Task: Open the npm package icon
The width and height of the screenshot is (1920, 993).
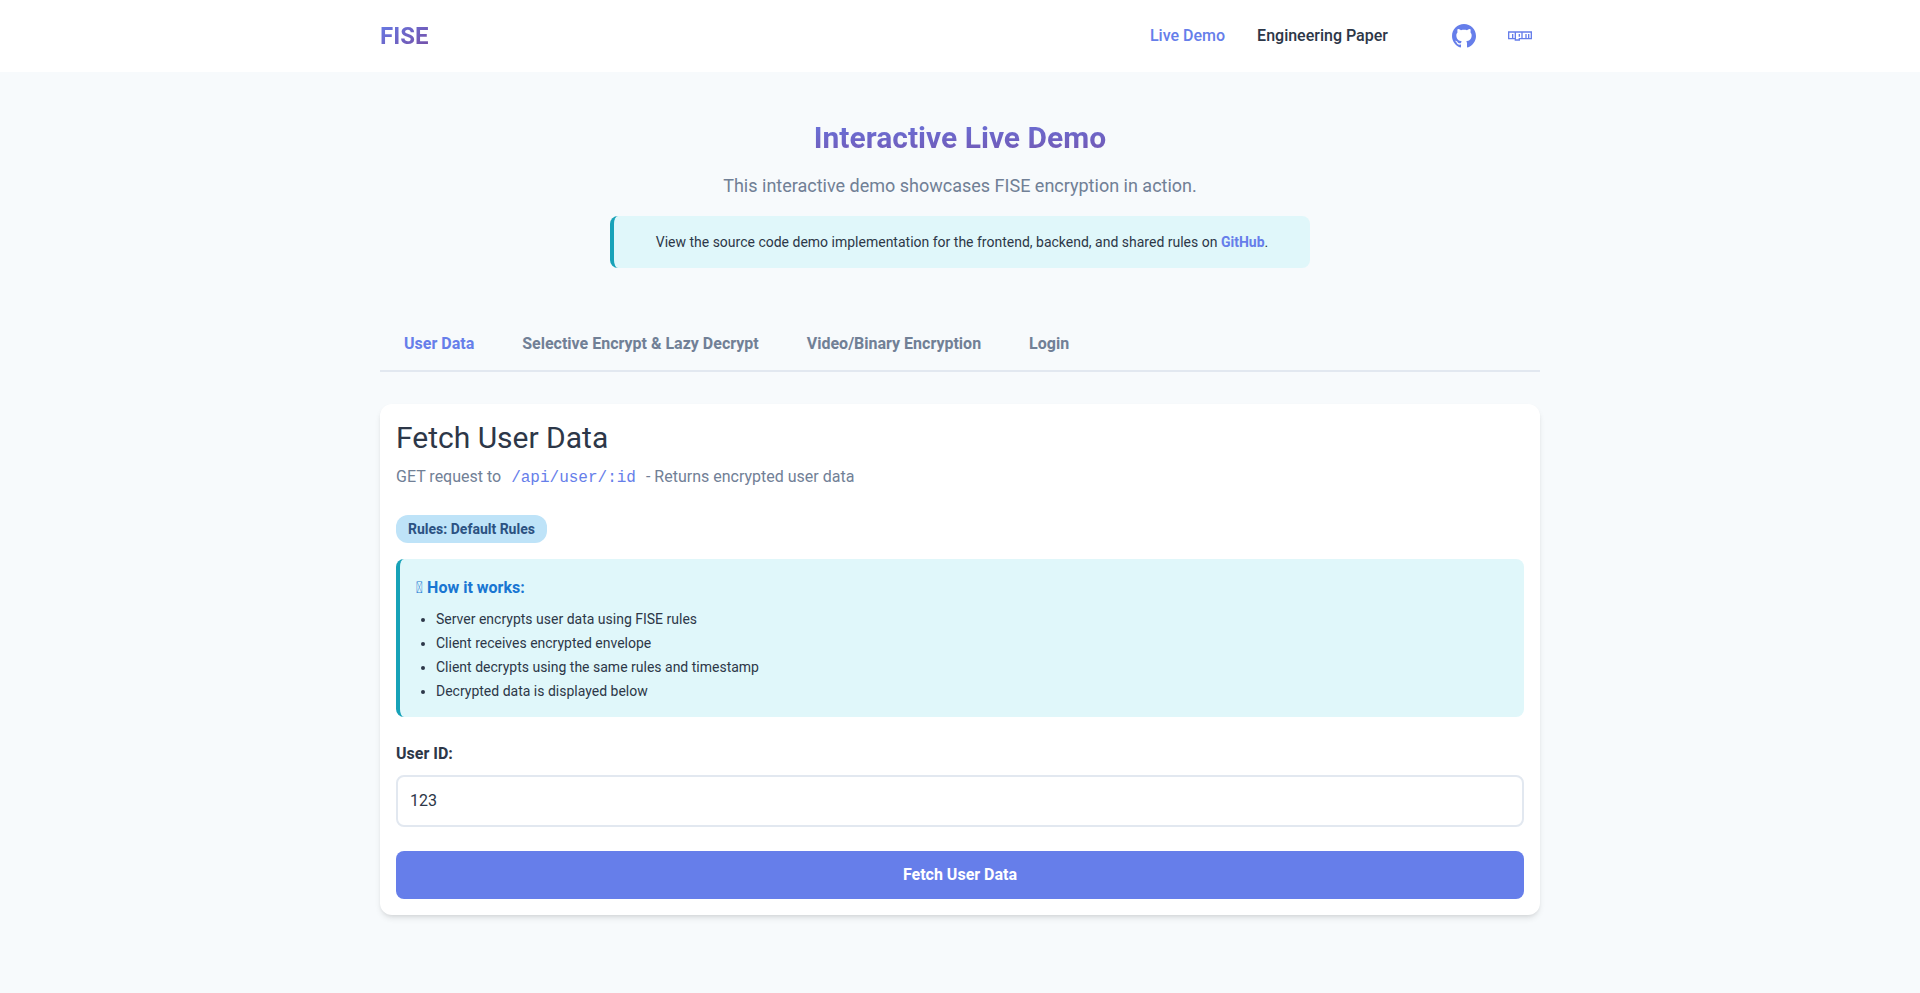Action: (1520, 36)
